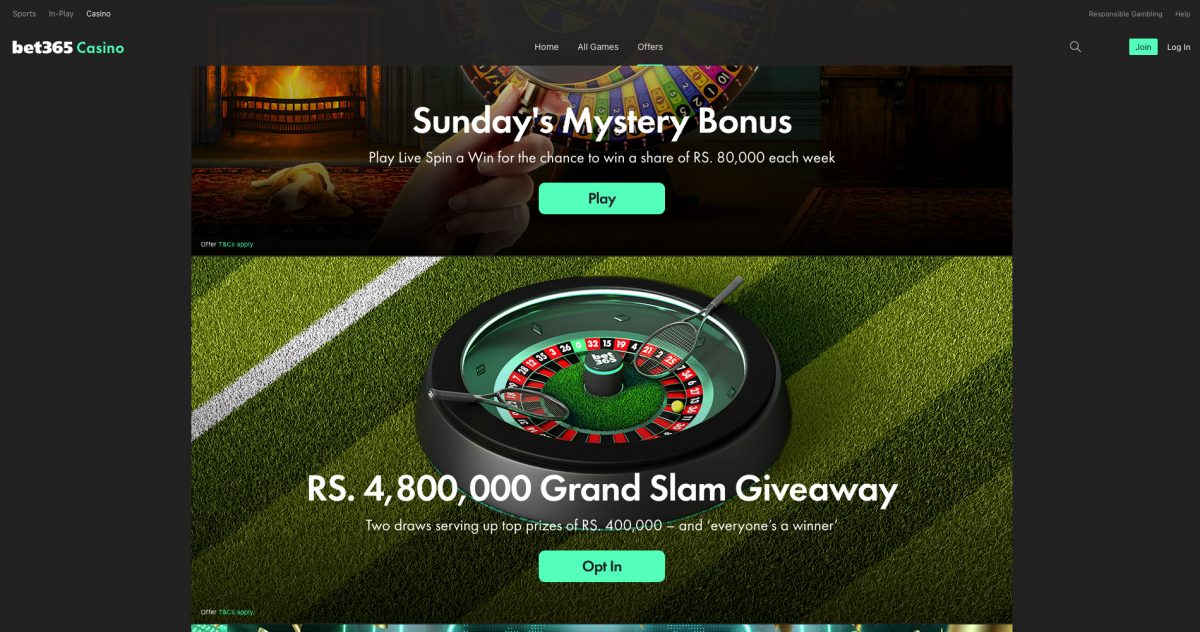
Task: Click the green Join button
Action: click(x=1143, y=47)
